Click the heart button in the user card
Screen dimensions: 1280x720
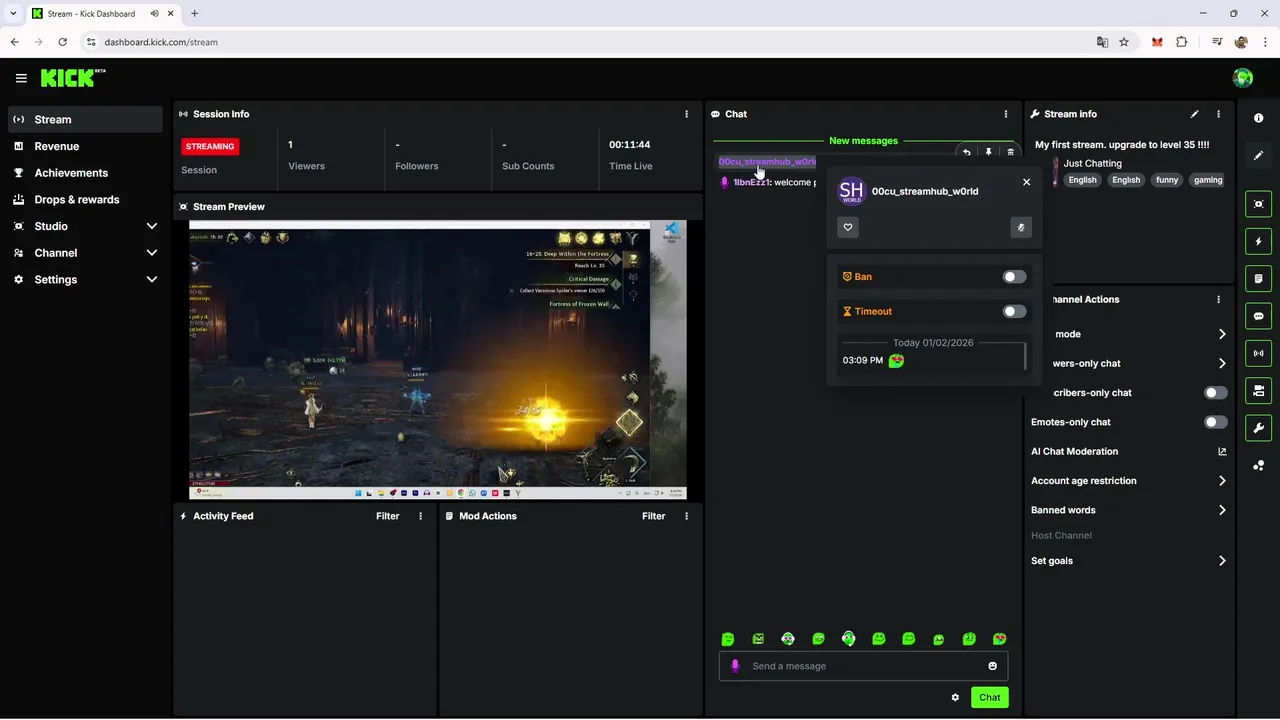(x=848, y=227)
